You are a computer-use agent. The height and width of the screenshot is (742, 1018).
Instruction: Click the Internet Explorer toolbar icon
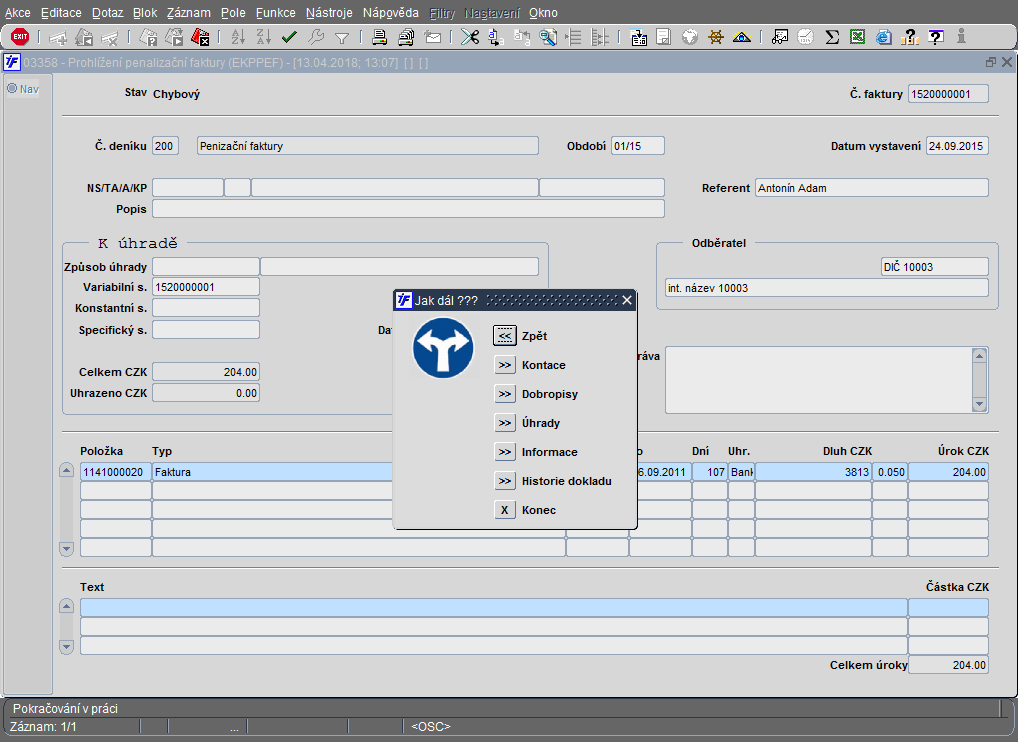pos(884,37)
